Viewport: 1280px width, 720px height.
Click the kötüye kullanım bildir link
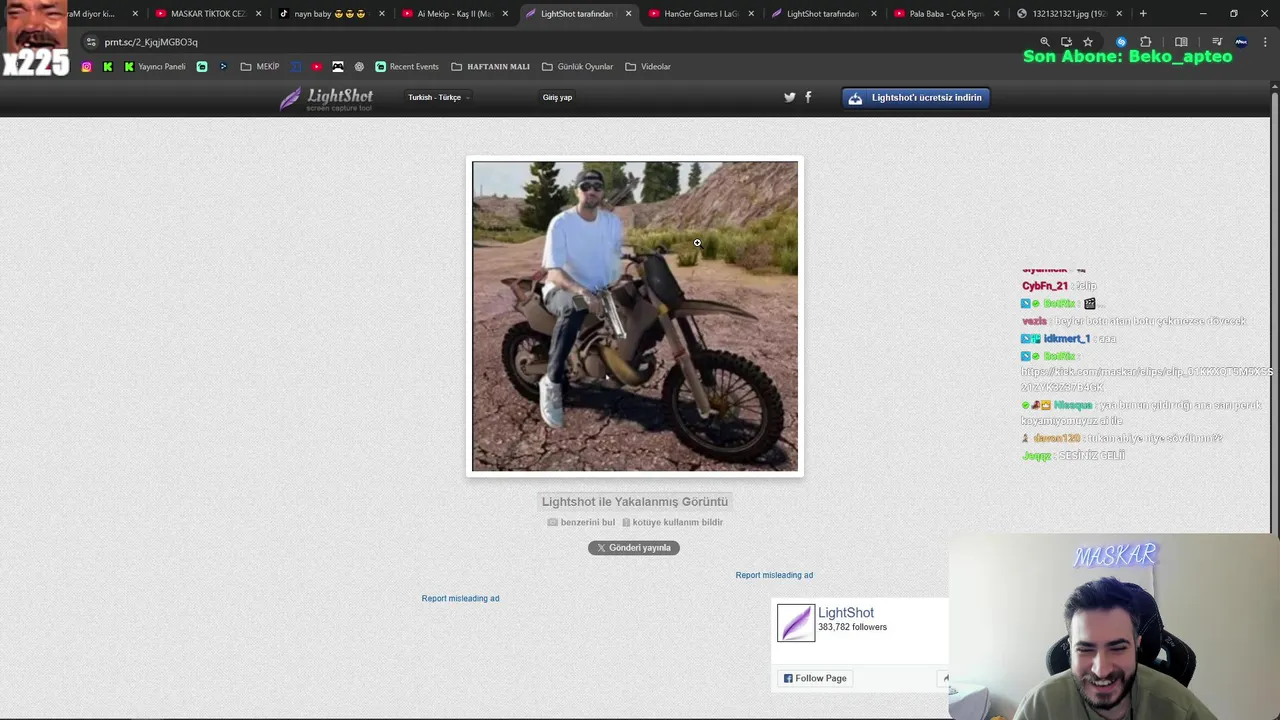pos(672,522)
